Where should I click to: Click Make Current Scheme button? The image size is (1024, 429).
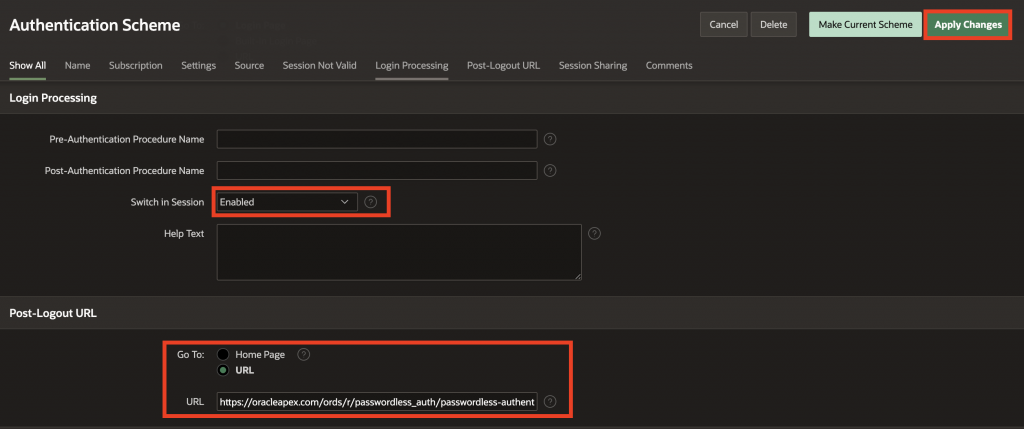865,25
